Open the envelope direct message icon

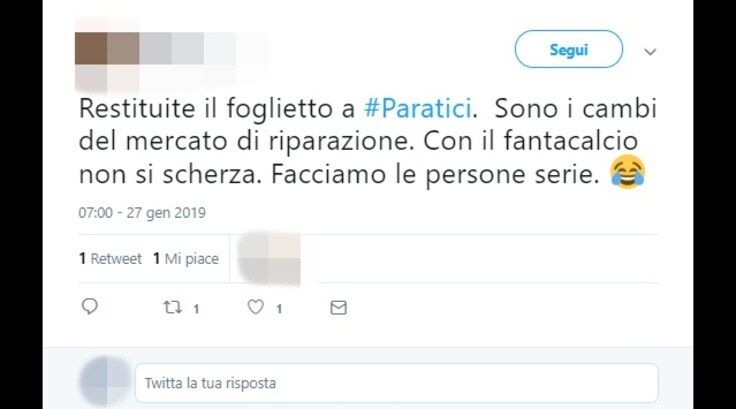(x=338, y=308)
